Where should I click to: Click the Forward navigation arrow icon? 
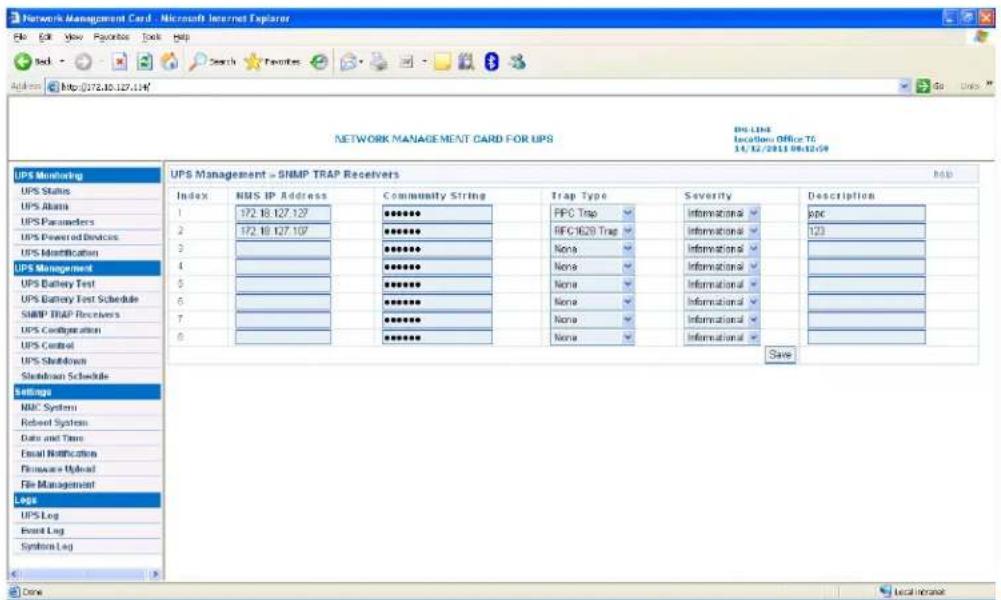[84, 62]
